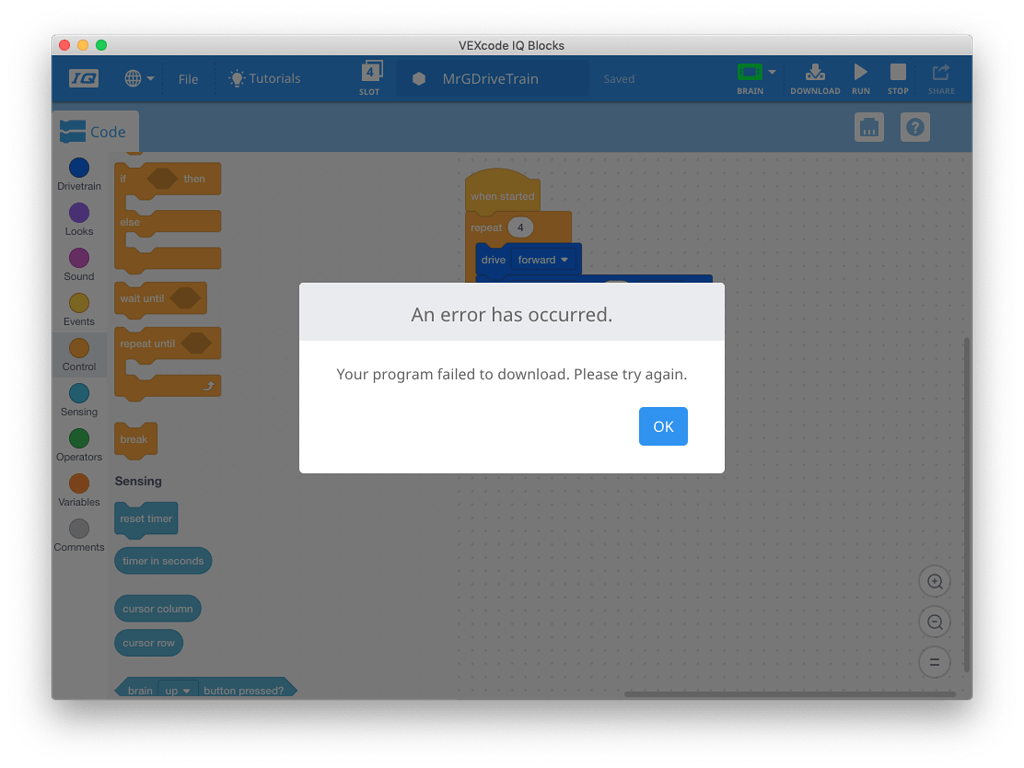Expand the dropdown arrow next to Brain
The width and height of the screenshot is (1024, 768).
coord(771,72)
